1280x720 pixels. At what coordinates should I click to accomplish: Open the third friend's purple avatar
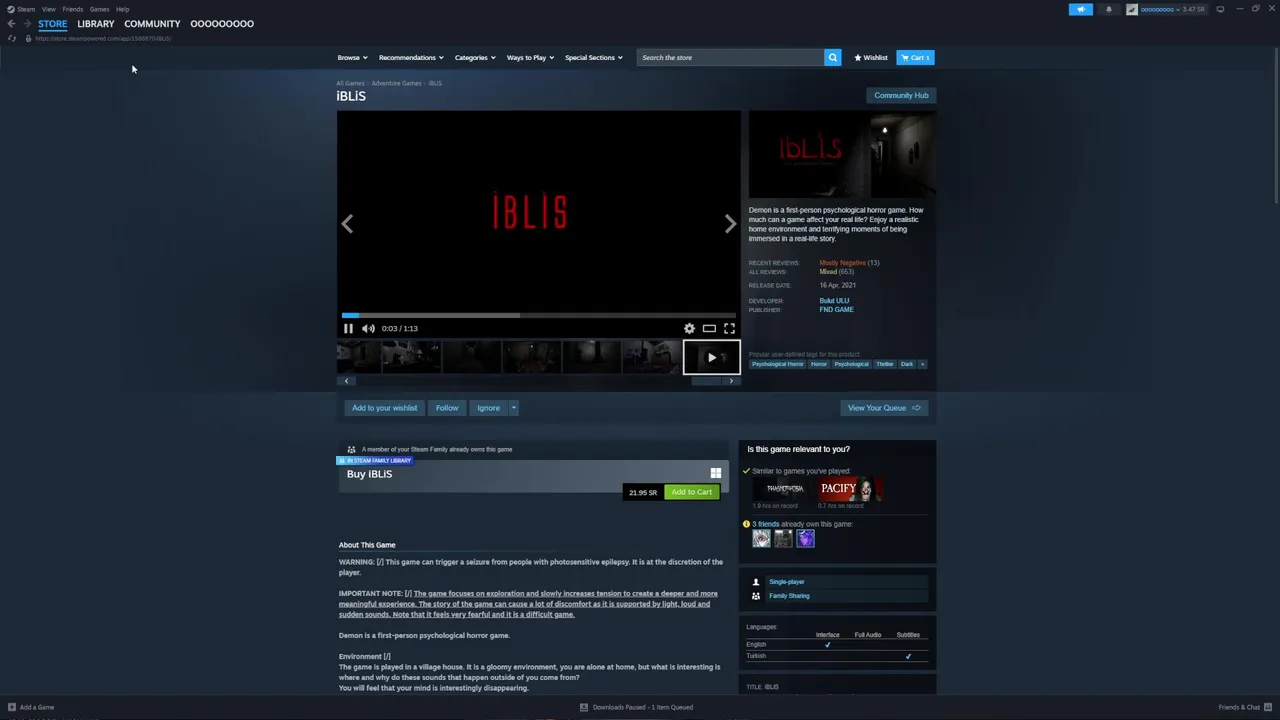[x=805, y=539]
